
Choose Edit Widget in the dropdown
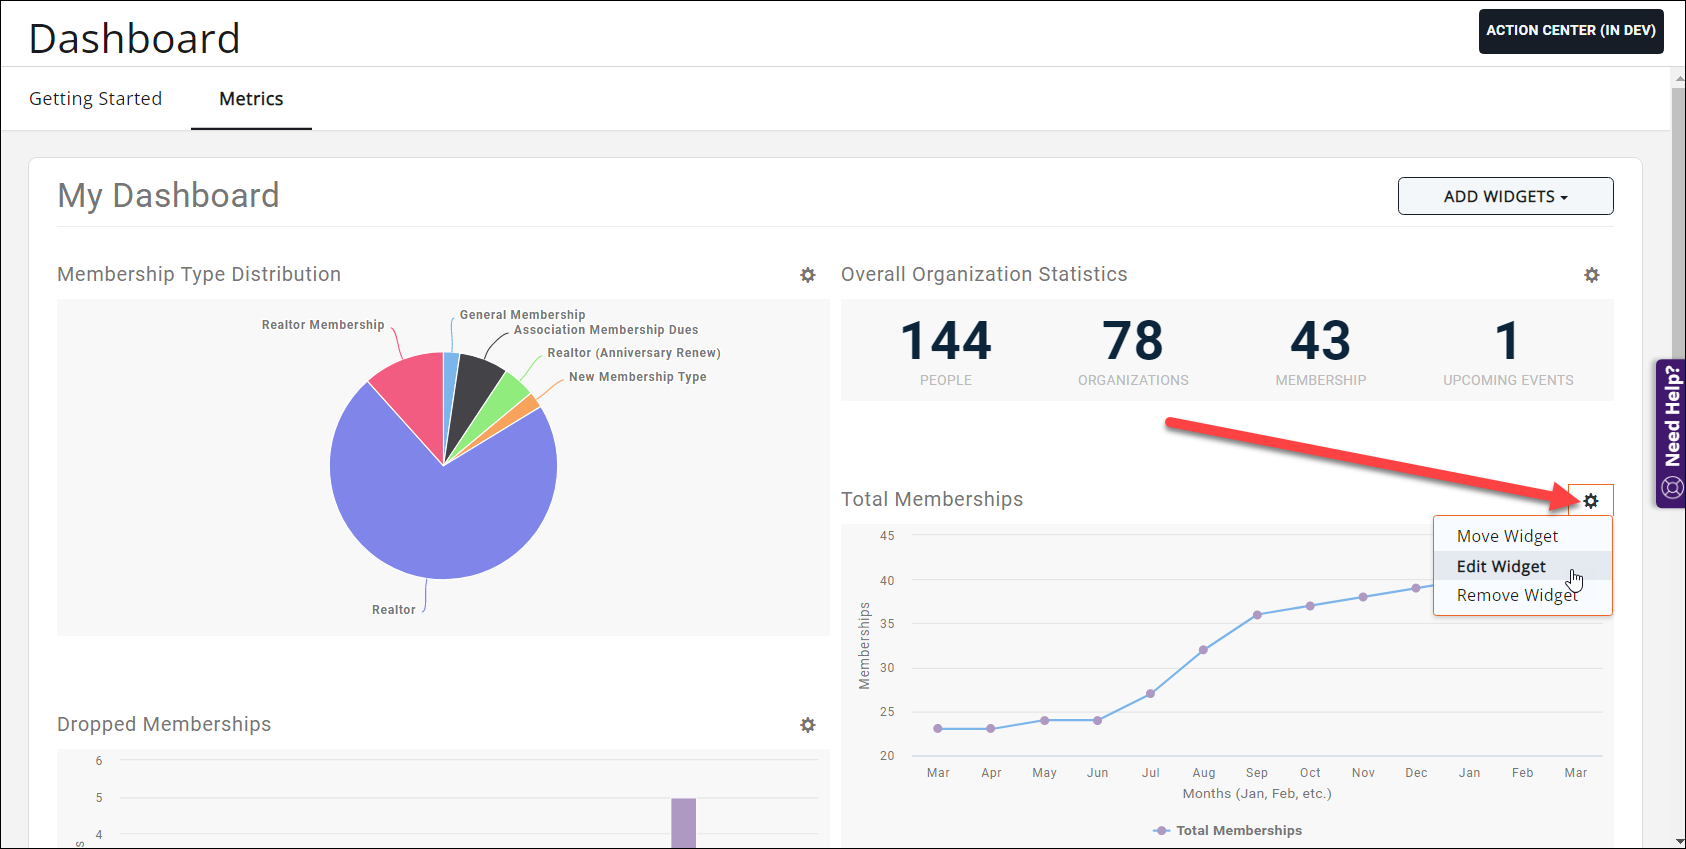[x=1501, y=567]
